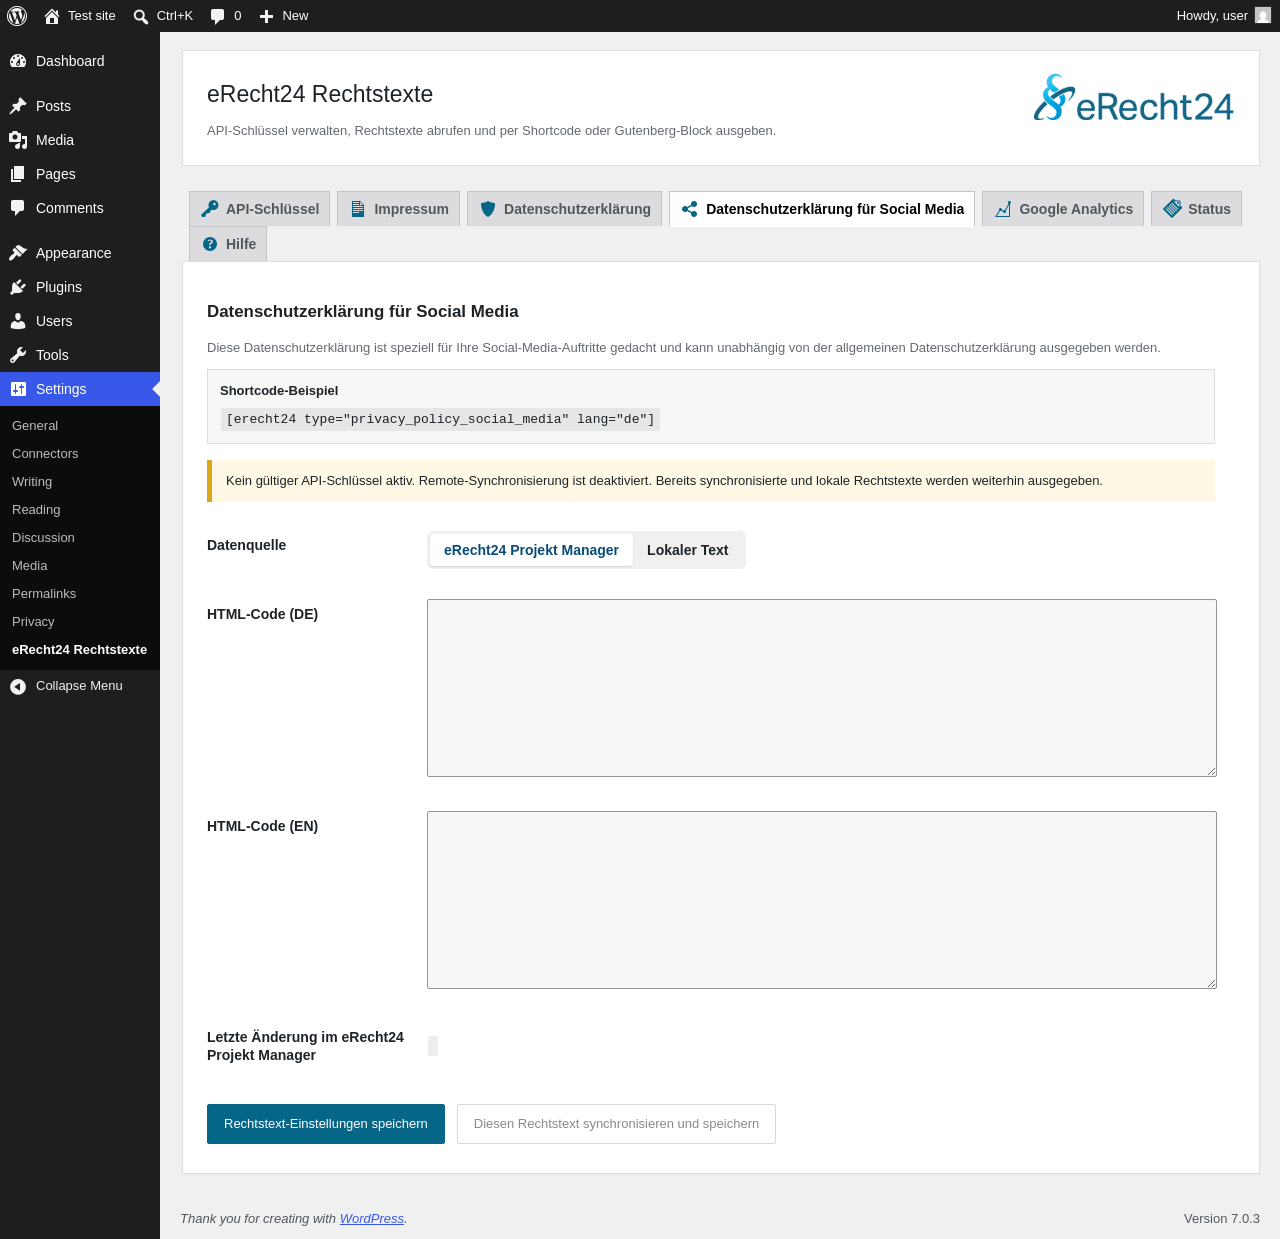
Task: Click the question mark icon on Hilfe tab
Action: pos(210,244)
